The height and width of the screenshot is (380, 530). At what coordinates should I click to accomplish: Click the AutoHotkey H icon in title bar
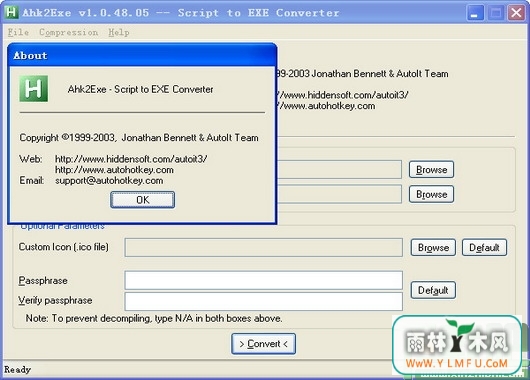[11, 12]
